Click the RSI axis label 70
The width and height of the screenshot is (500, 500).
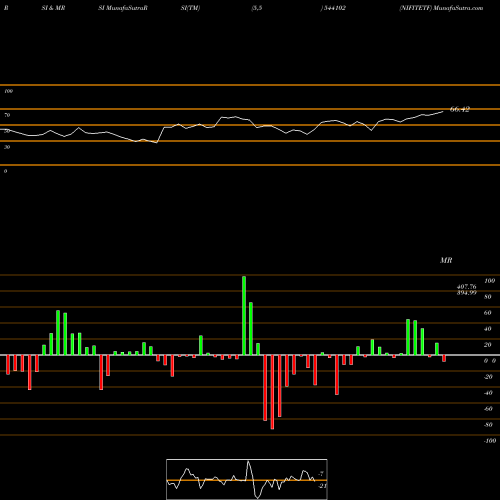pyautogui.click(x=7, y=115)
